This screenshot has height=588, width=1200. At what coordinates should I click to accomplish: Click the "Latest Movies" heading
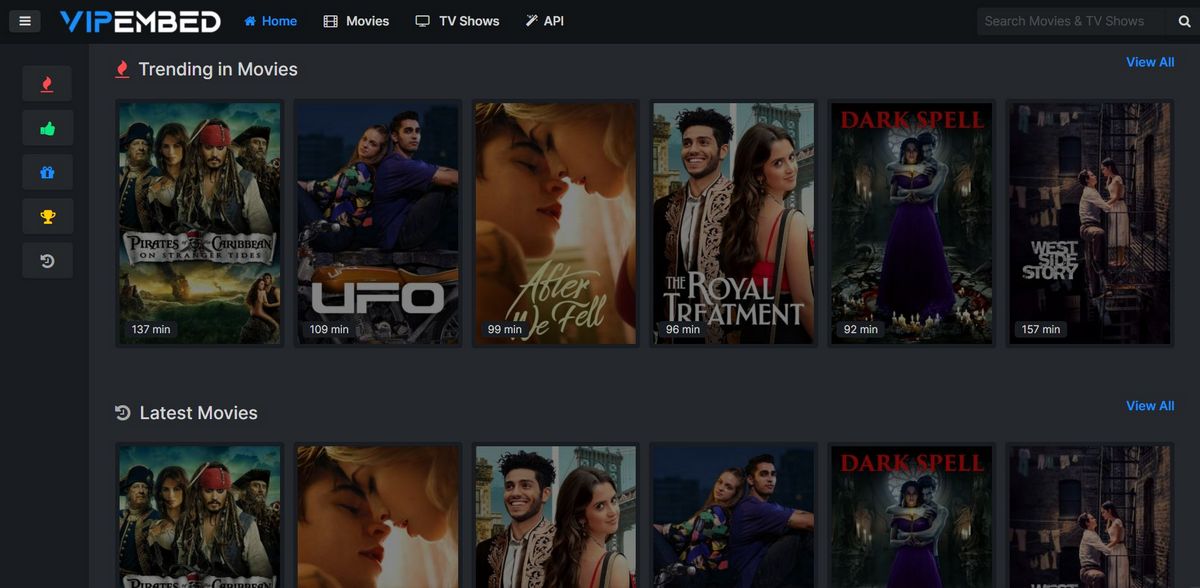coord(198,413)
